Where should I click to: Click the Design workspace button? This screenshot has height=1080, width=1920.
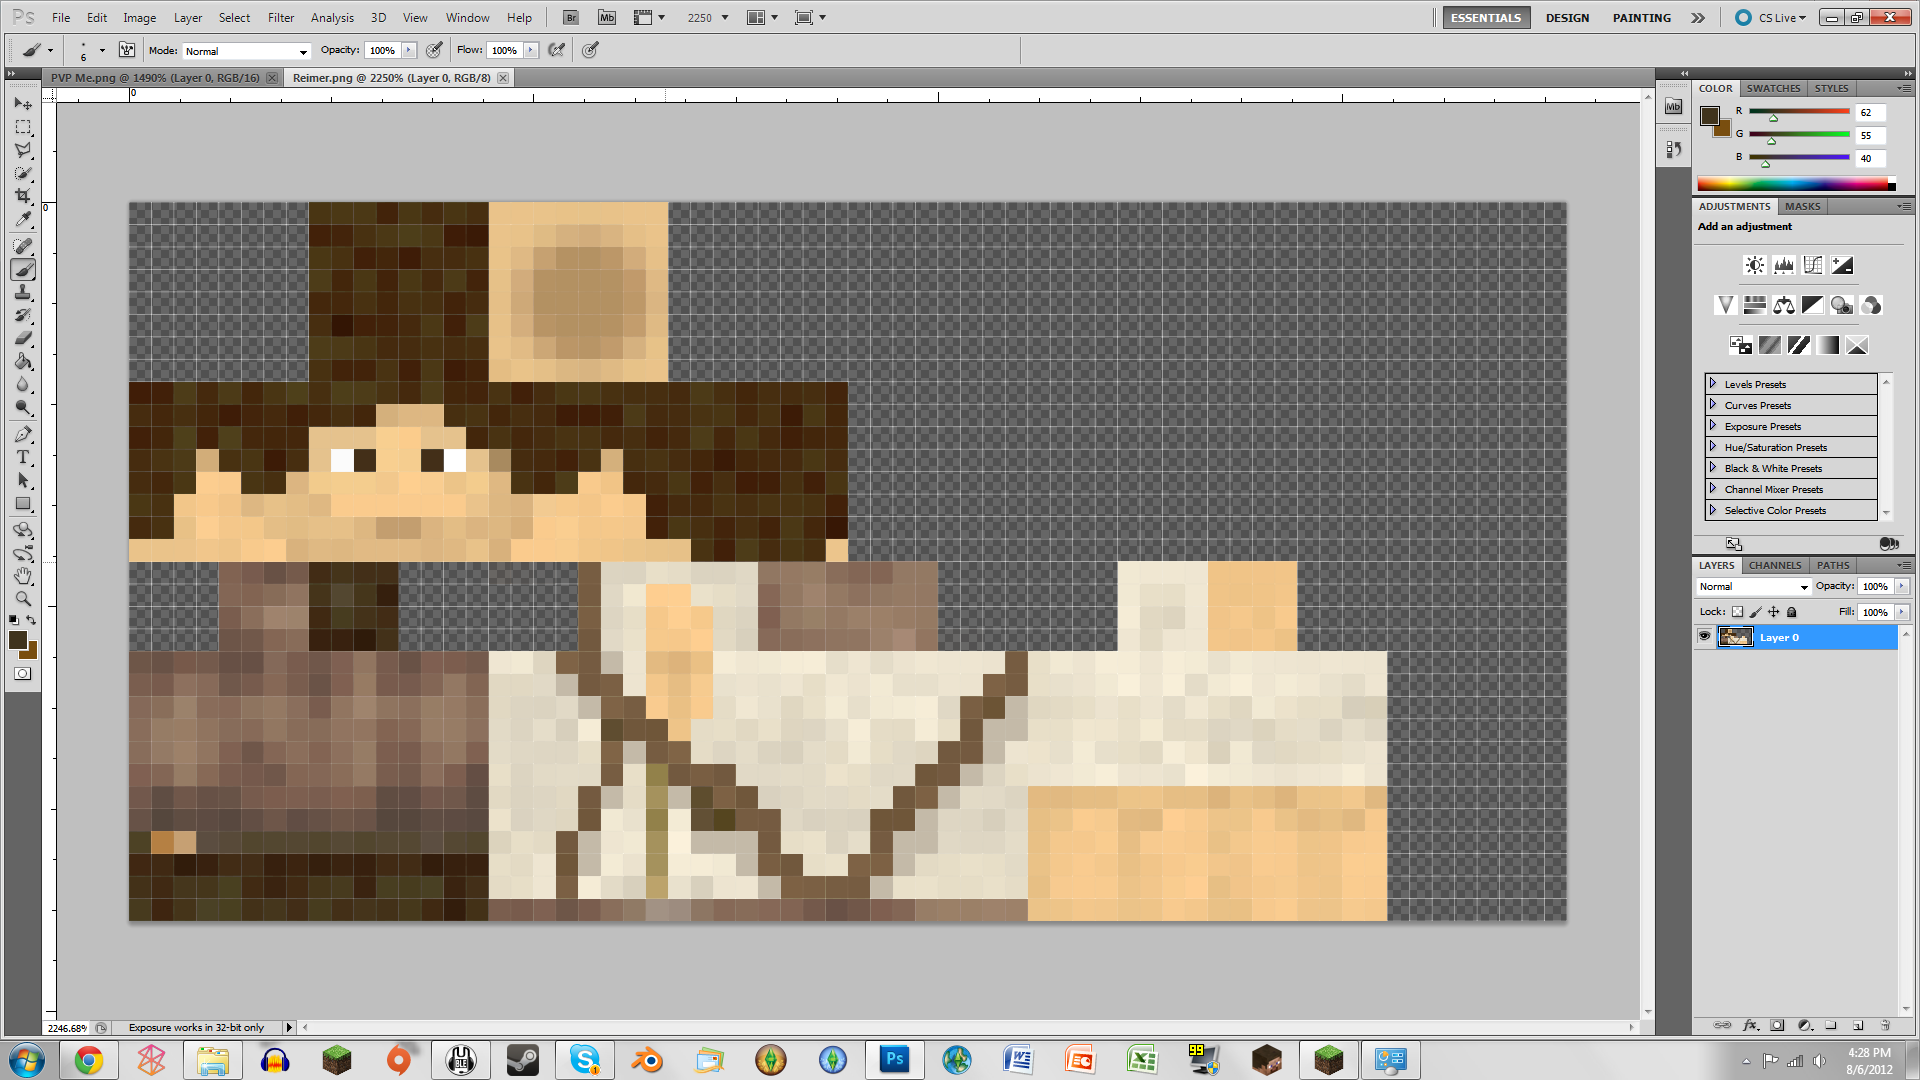[x=1566, y=18]
